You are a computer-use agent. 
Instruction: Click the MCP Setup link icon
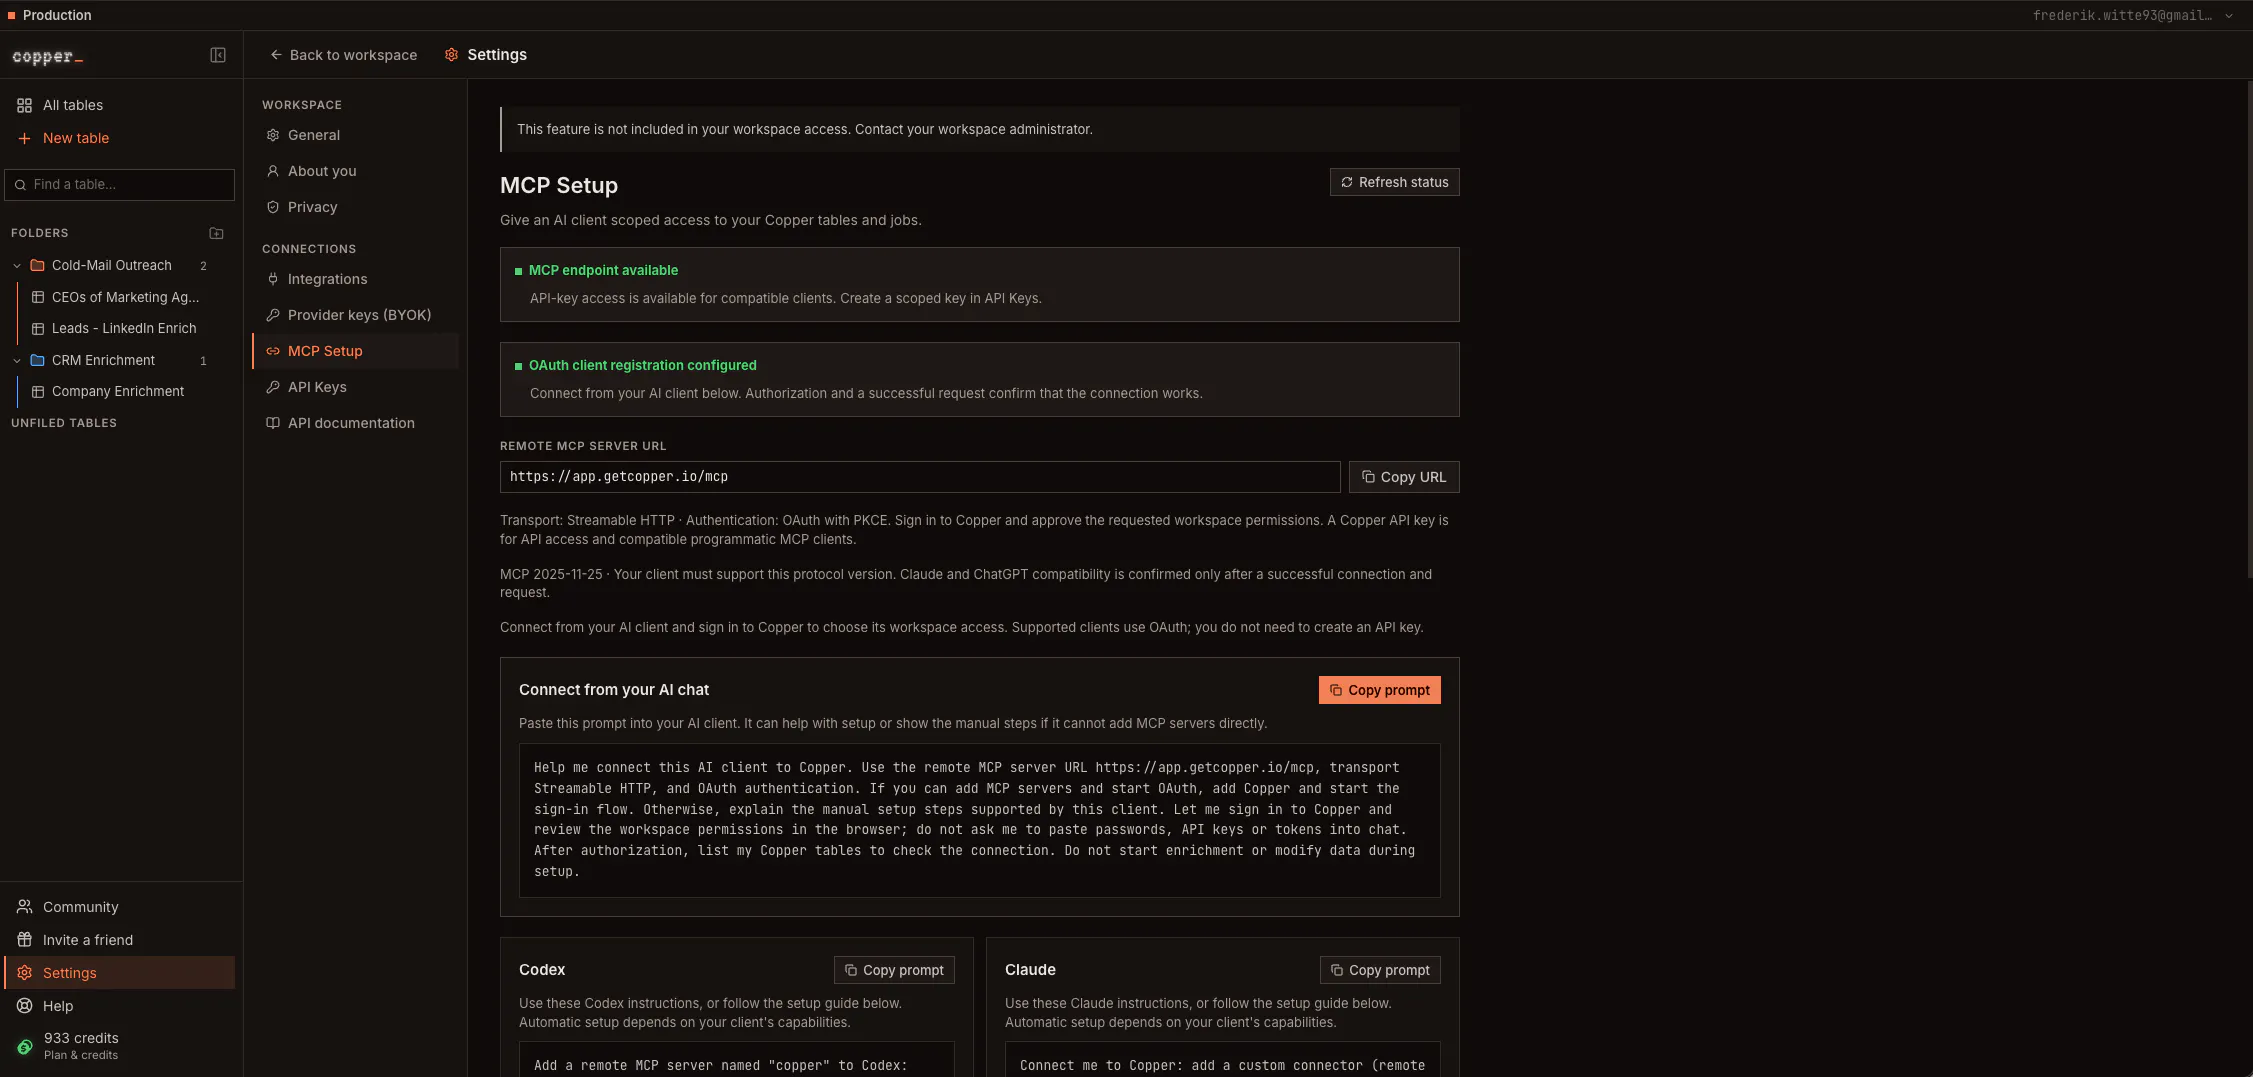point(273,351)
